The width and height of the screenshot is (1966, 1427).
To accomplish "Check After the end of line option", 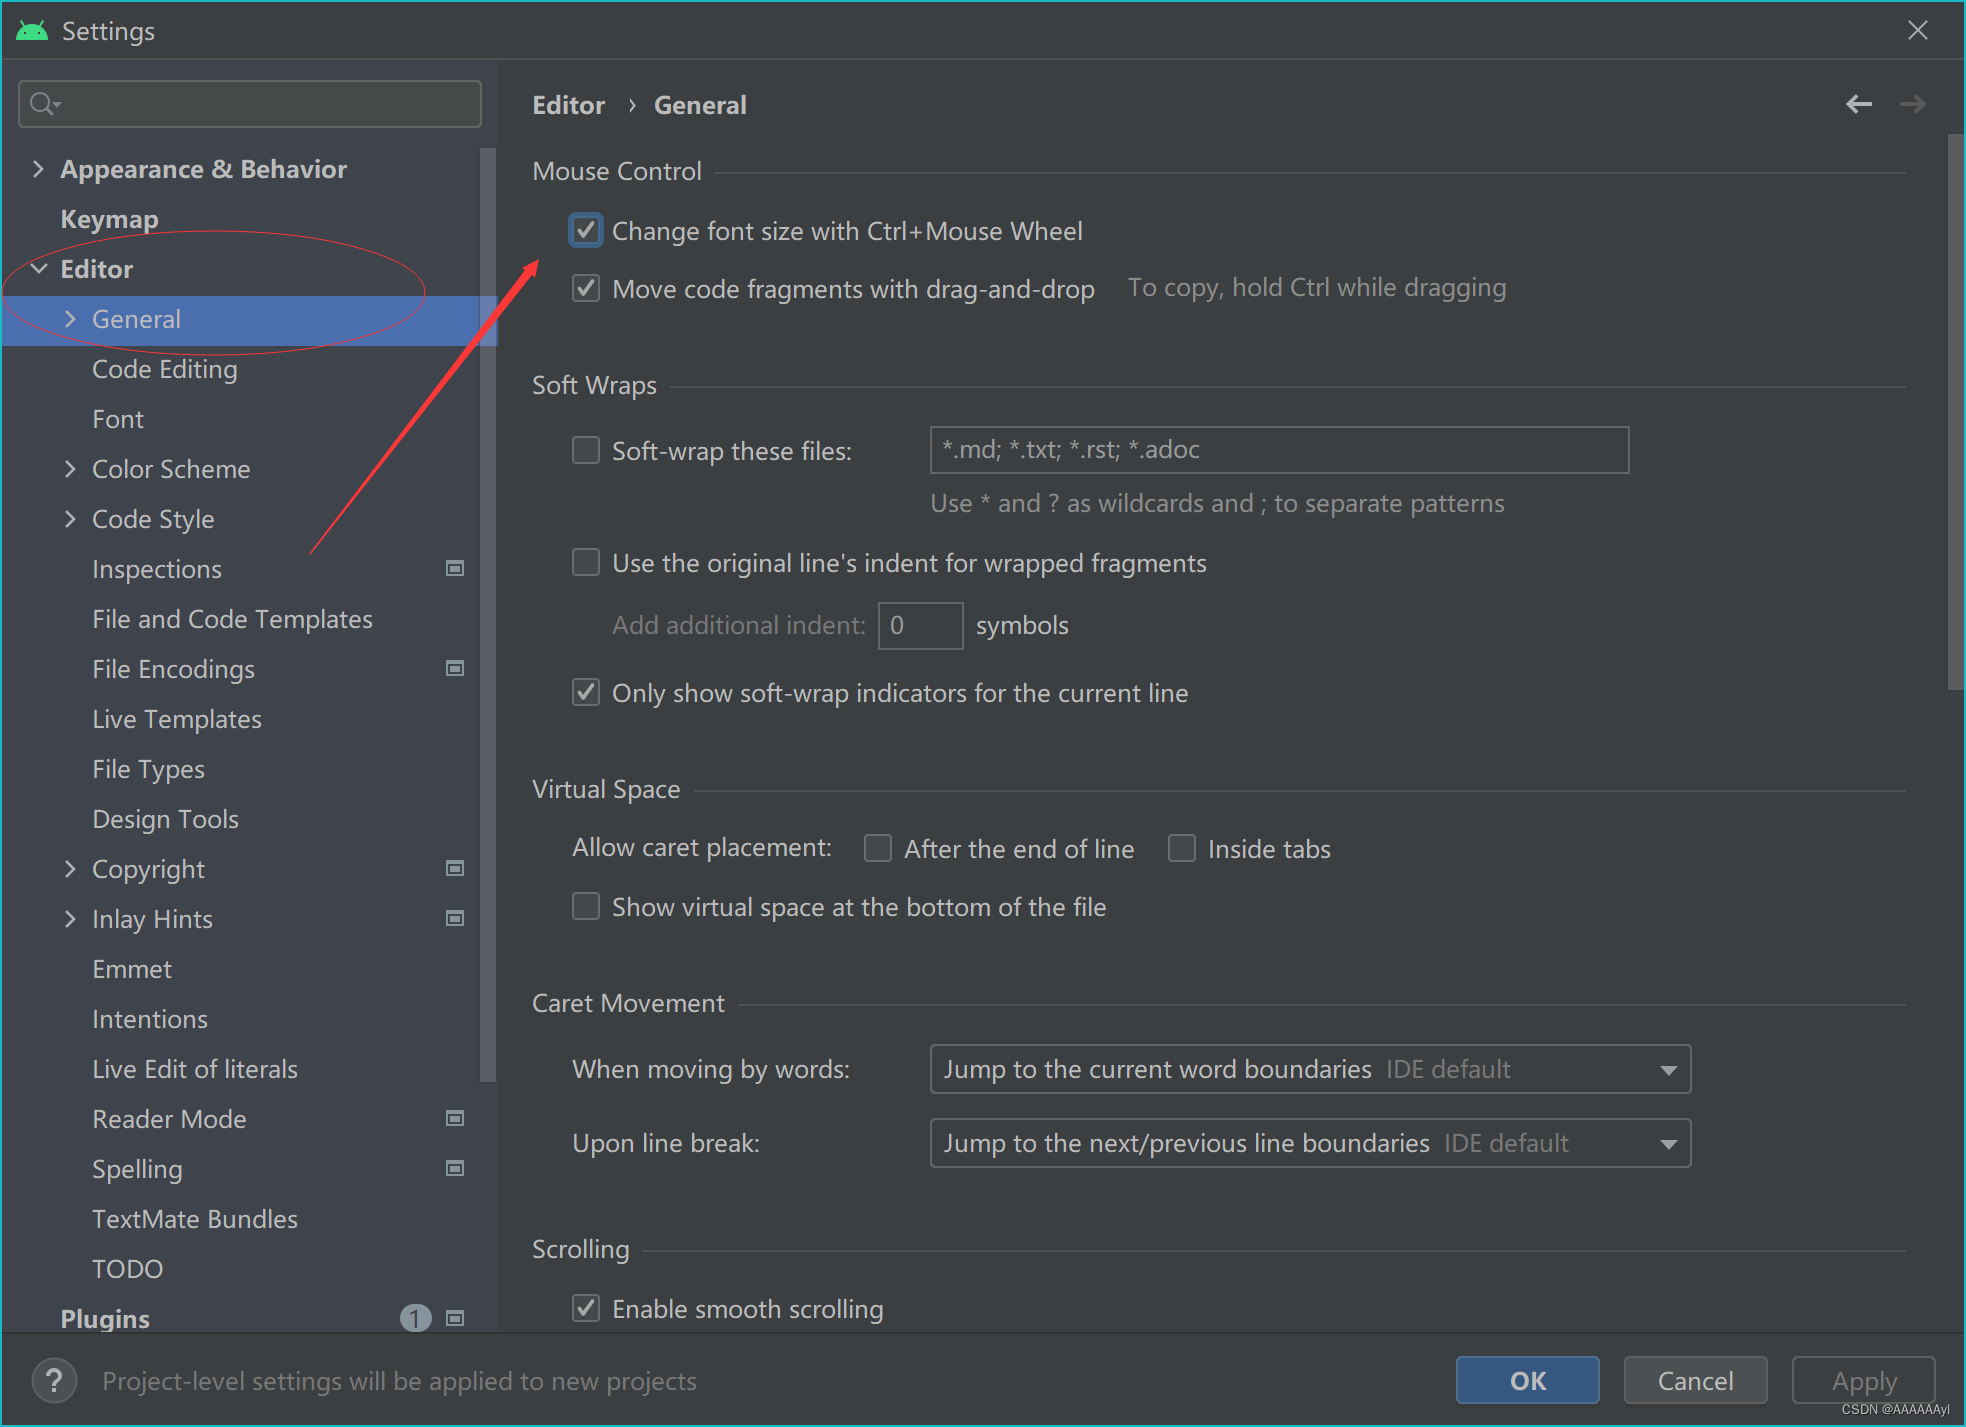I will click(x=878, y=849).
